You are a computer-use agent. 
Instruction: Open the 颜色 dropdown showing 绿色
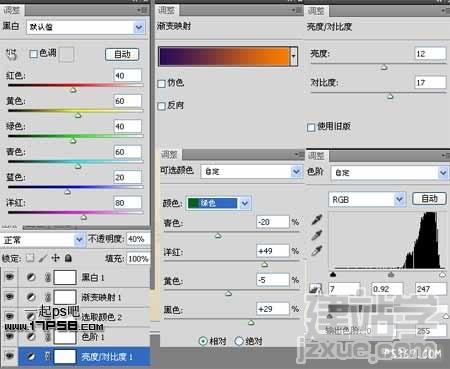click(218, 203)
